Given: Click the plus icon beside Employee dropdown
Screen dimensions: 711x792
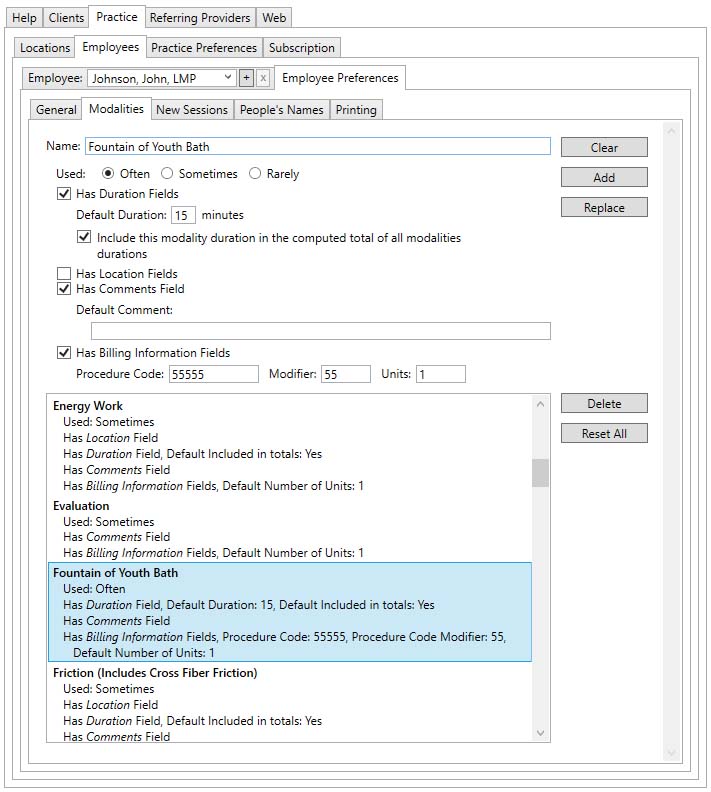Looking at the screenshot, I should click(x=246, y=78).
